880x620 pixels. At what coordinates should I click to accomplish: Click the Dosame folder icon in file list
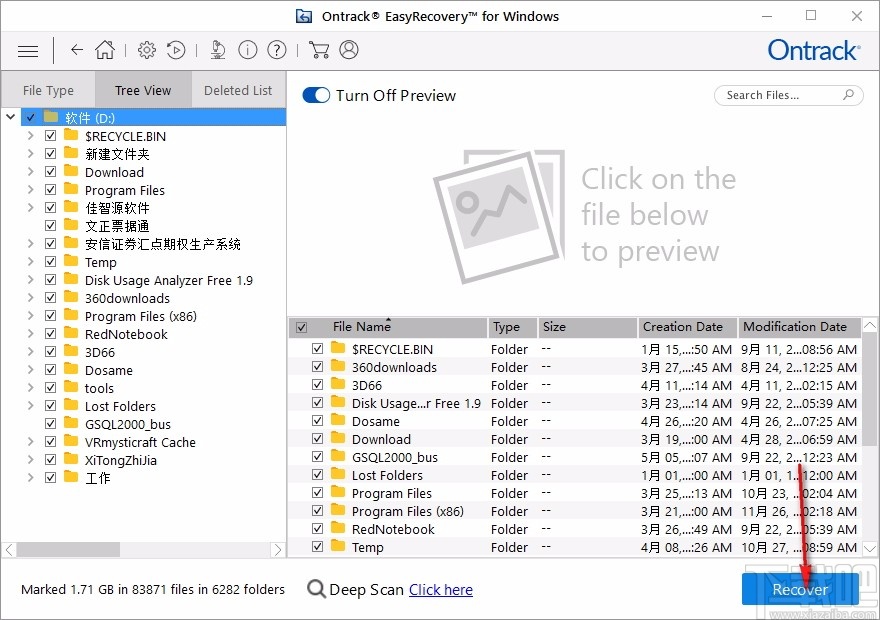(x=338, y=420)
